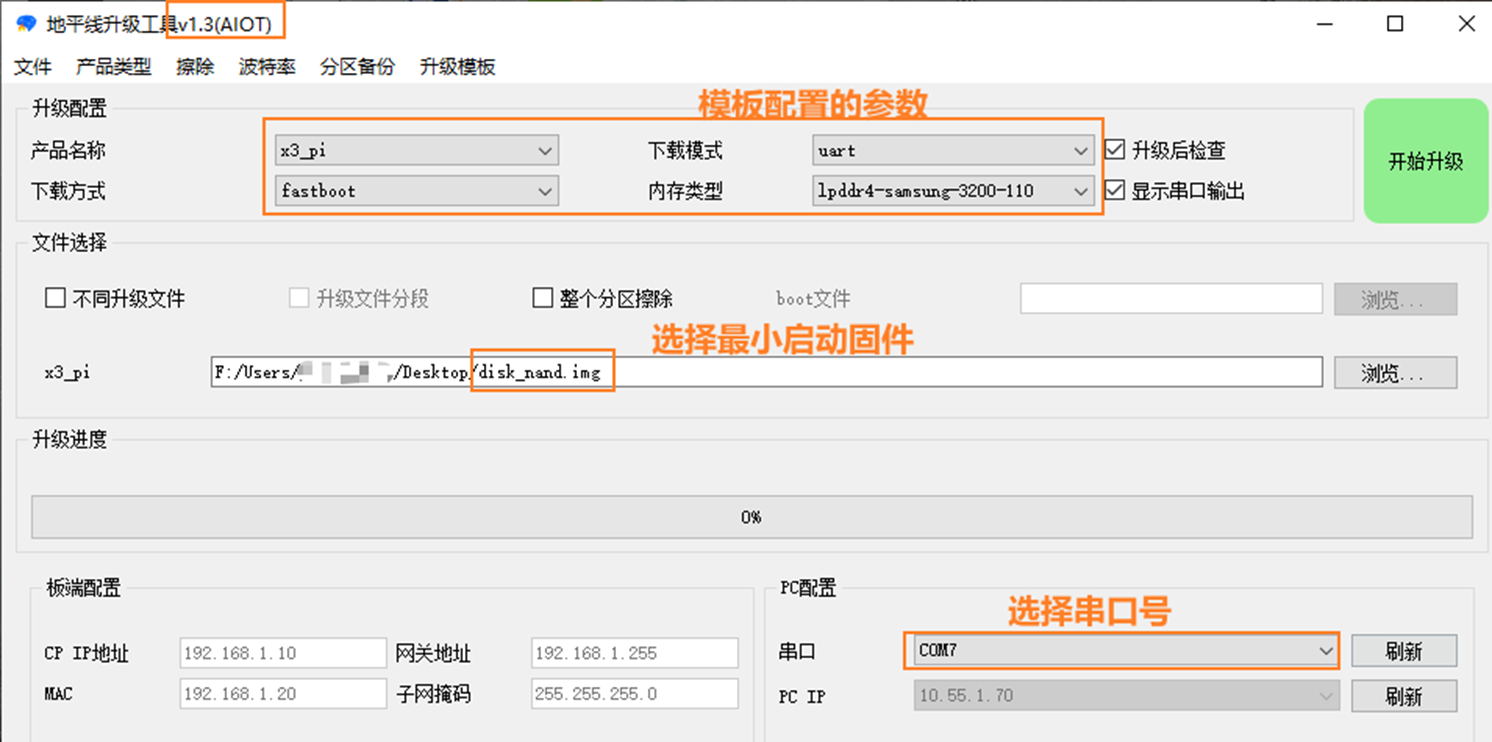Expand the 产品名称 dropdown showing x3_pi
This screenshot has height=742, width=1492.
click(x=416, y=151)
